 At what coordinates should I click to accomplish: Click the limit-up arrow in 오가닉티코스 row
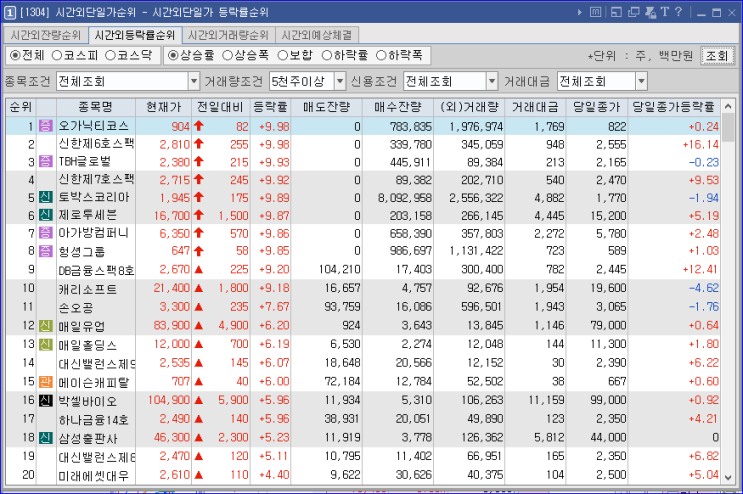[199, 126]
